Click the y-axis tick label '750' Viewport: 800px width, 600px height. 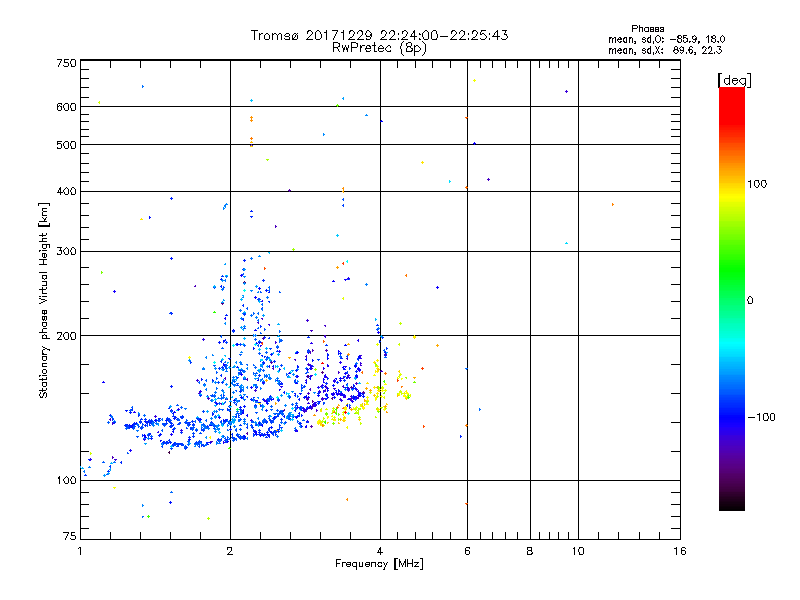66,63
